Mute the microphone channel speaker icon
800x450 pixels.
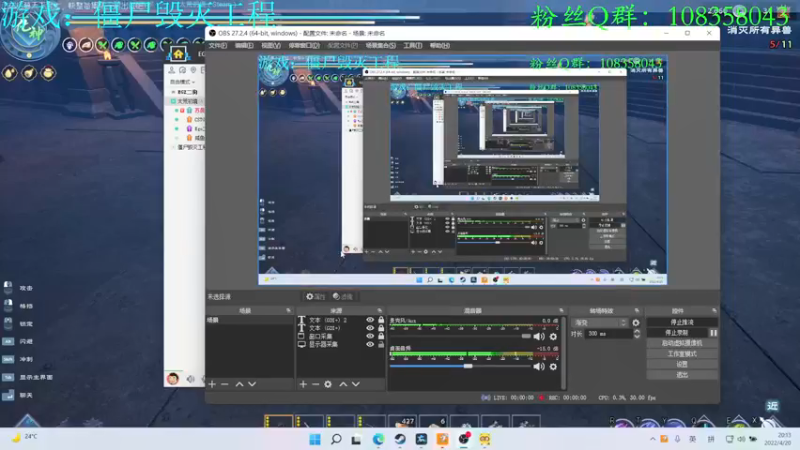[x=539, y=336]
